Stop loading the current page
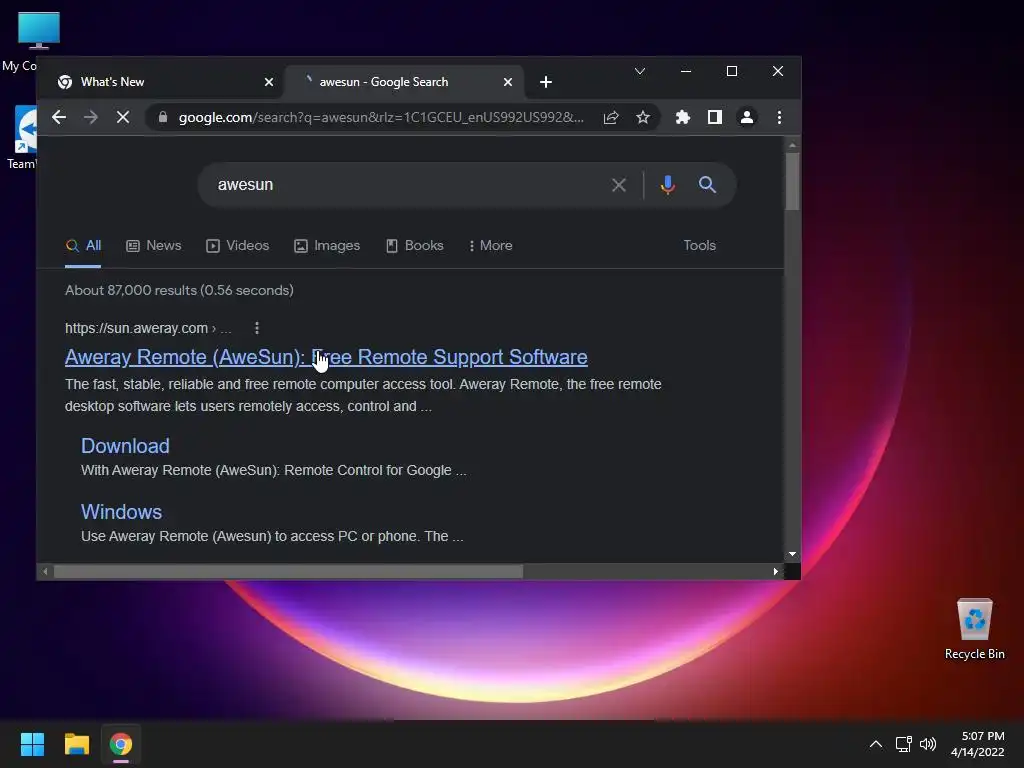1024x768 pixels. [x=123, y=118]
